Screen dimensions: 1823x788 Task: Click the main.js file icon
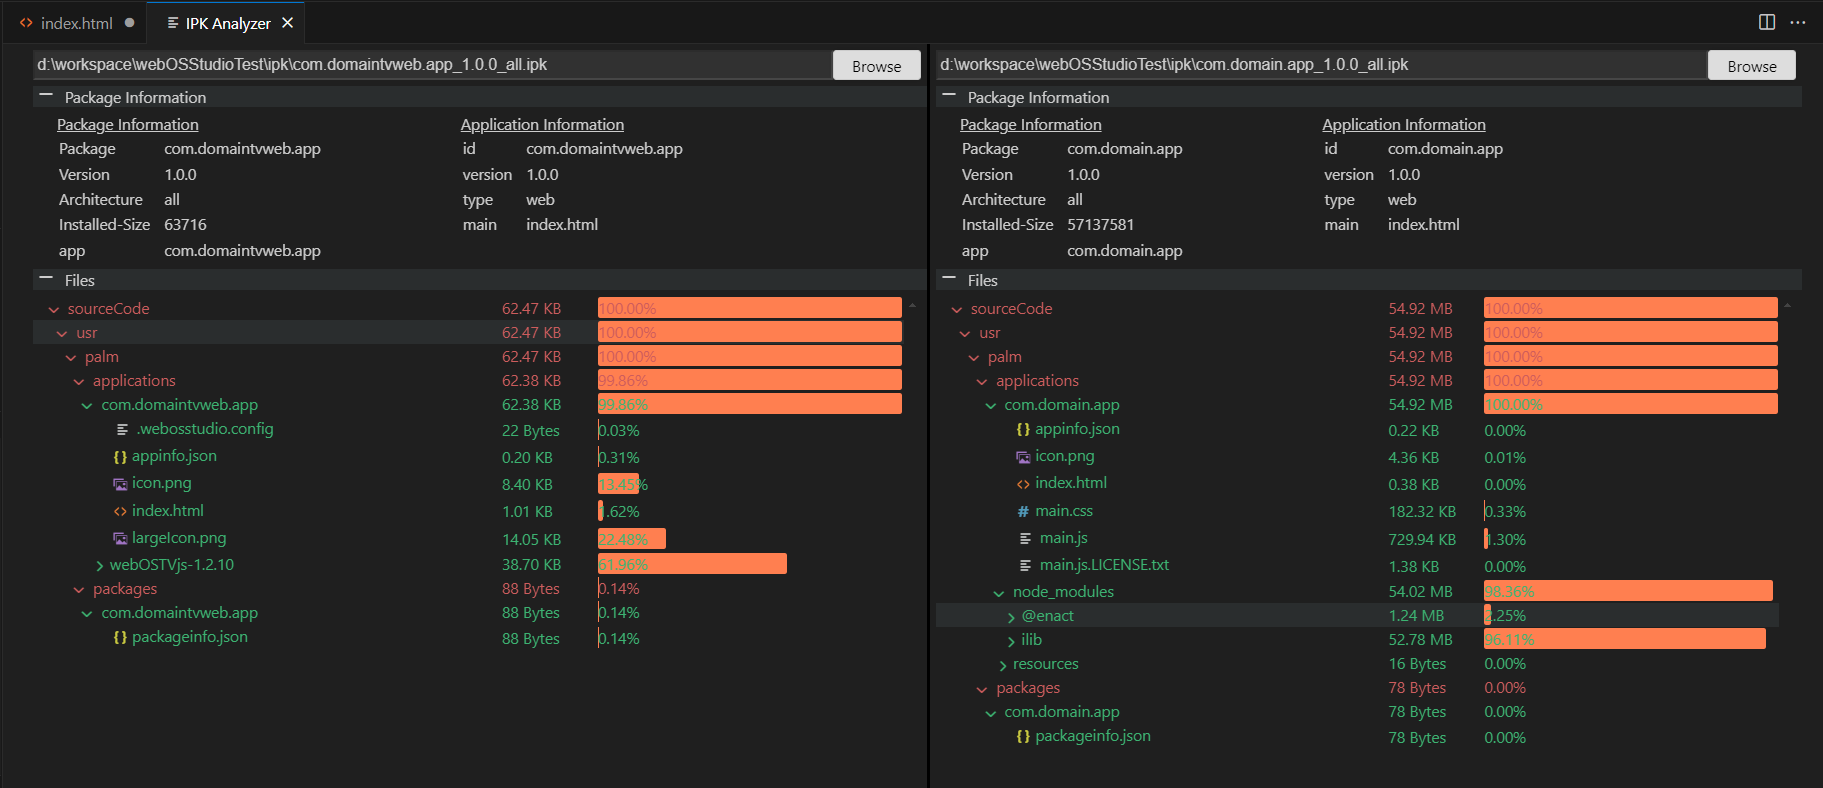pos(1025,539)
